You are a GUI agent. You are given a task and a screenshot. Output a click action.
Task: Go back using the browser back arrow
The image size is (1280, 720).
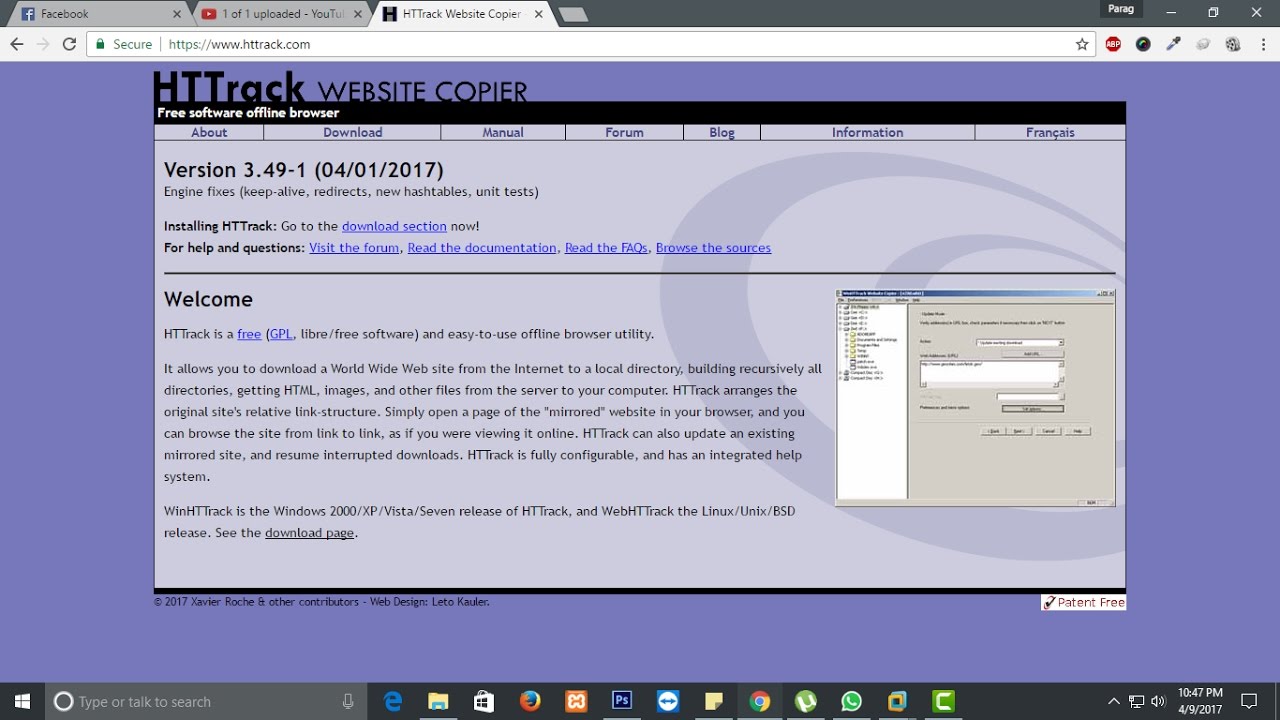click(16, 44)
